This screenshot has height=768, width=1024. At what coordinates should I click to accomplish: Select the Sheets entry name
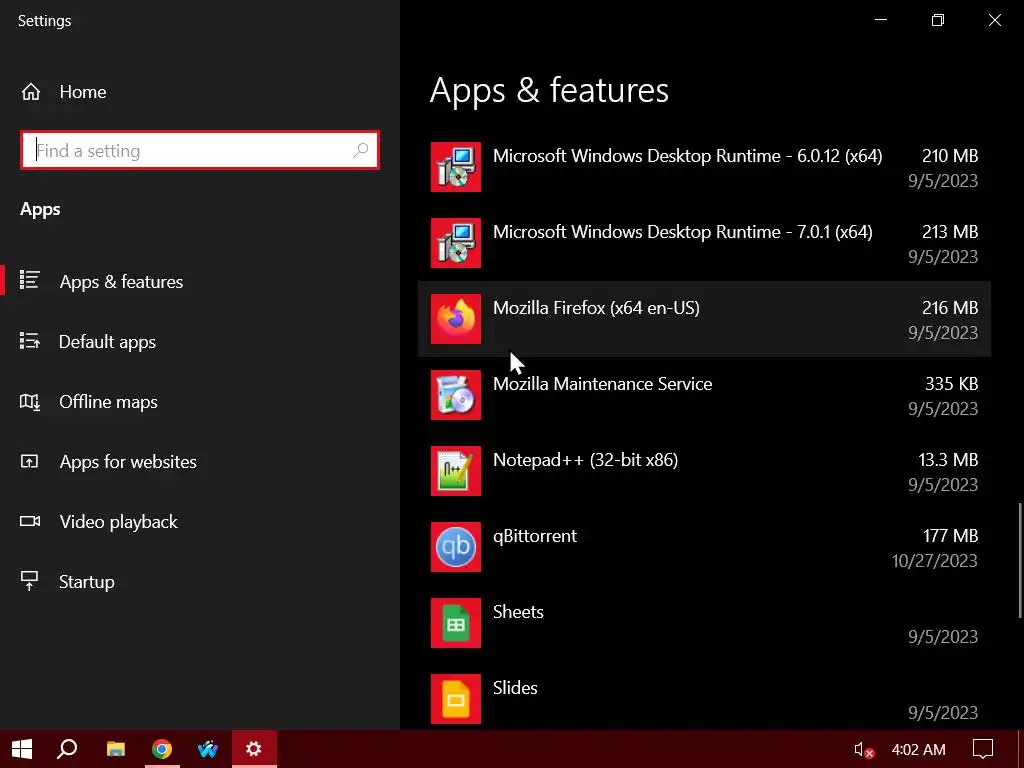pos(519,612)
